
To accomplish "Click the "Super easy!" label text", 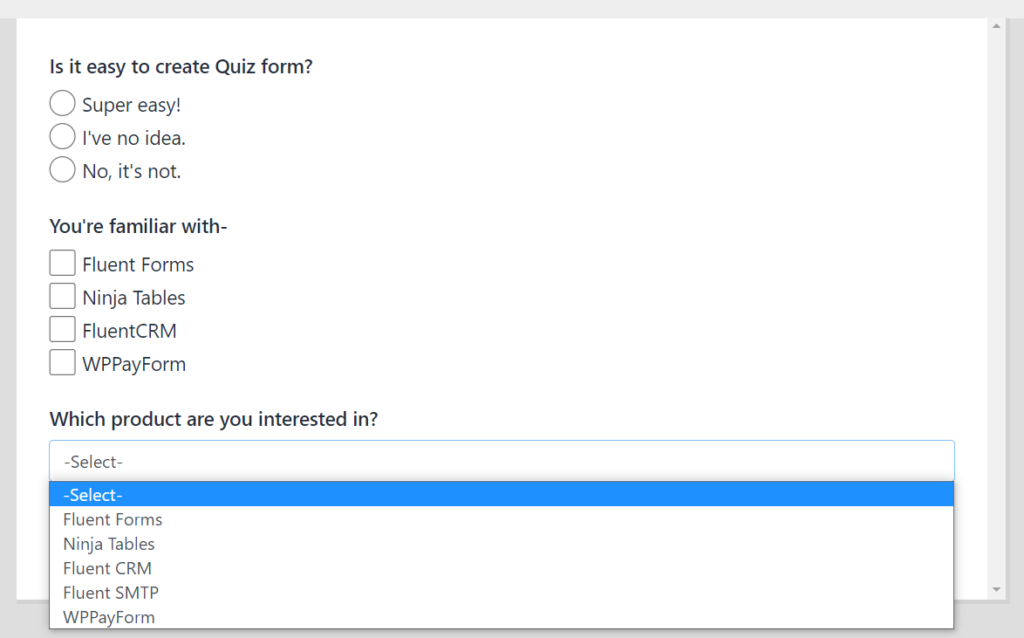I will tap(131, 104).
